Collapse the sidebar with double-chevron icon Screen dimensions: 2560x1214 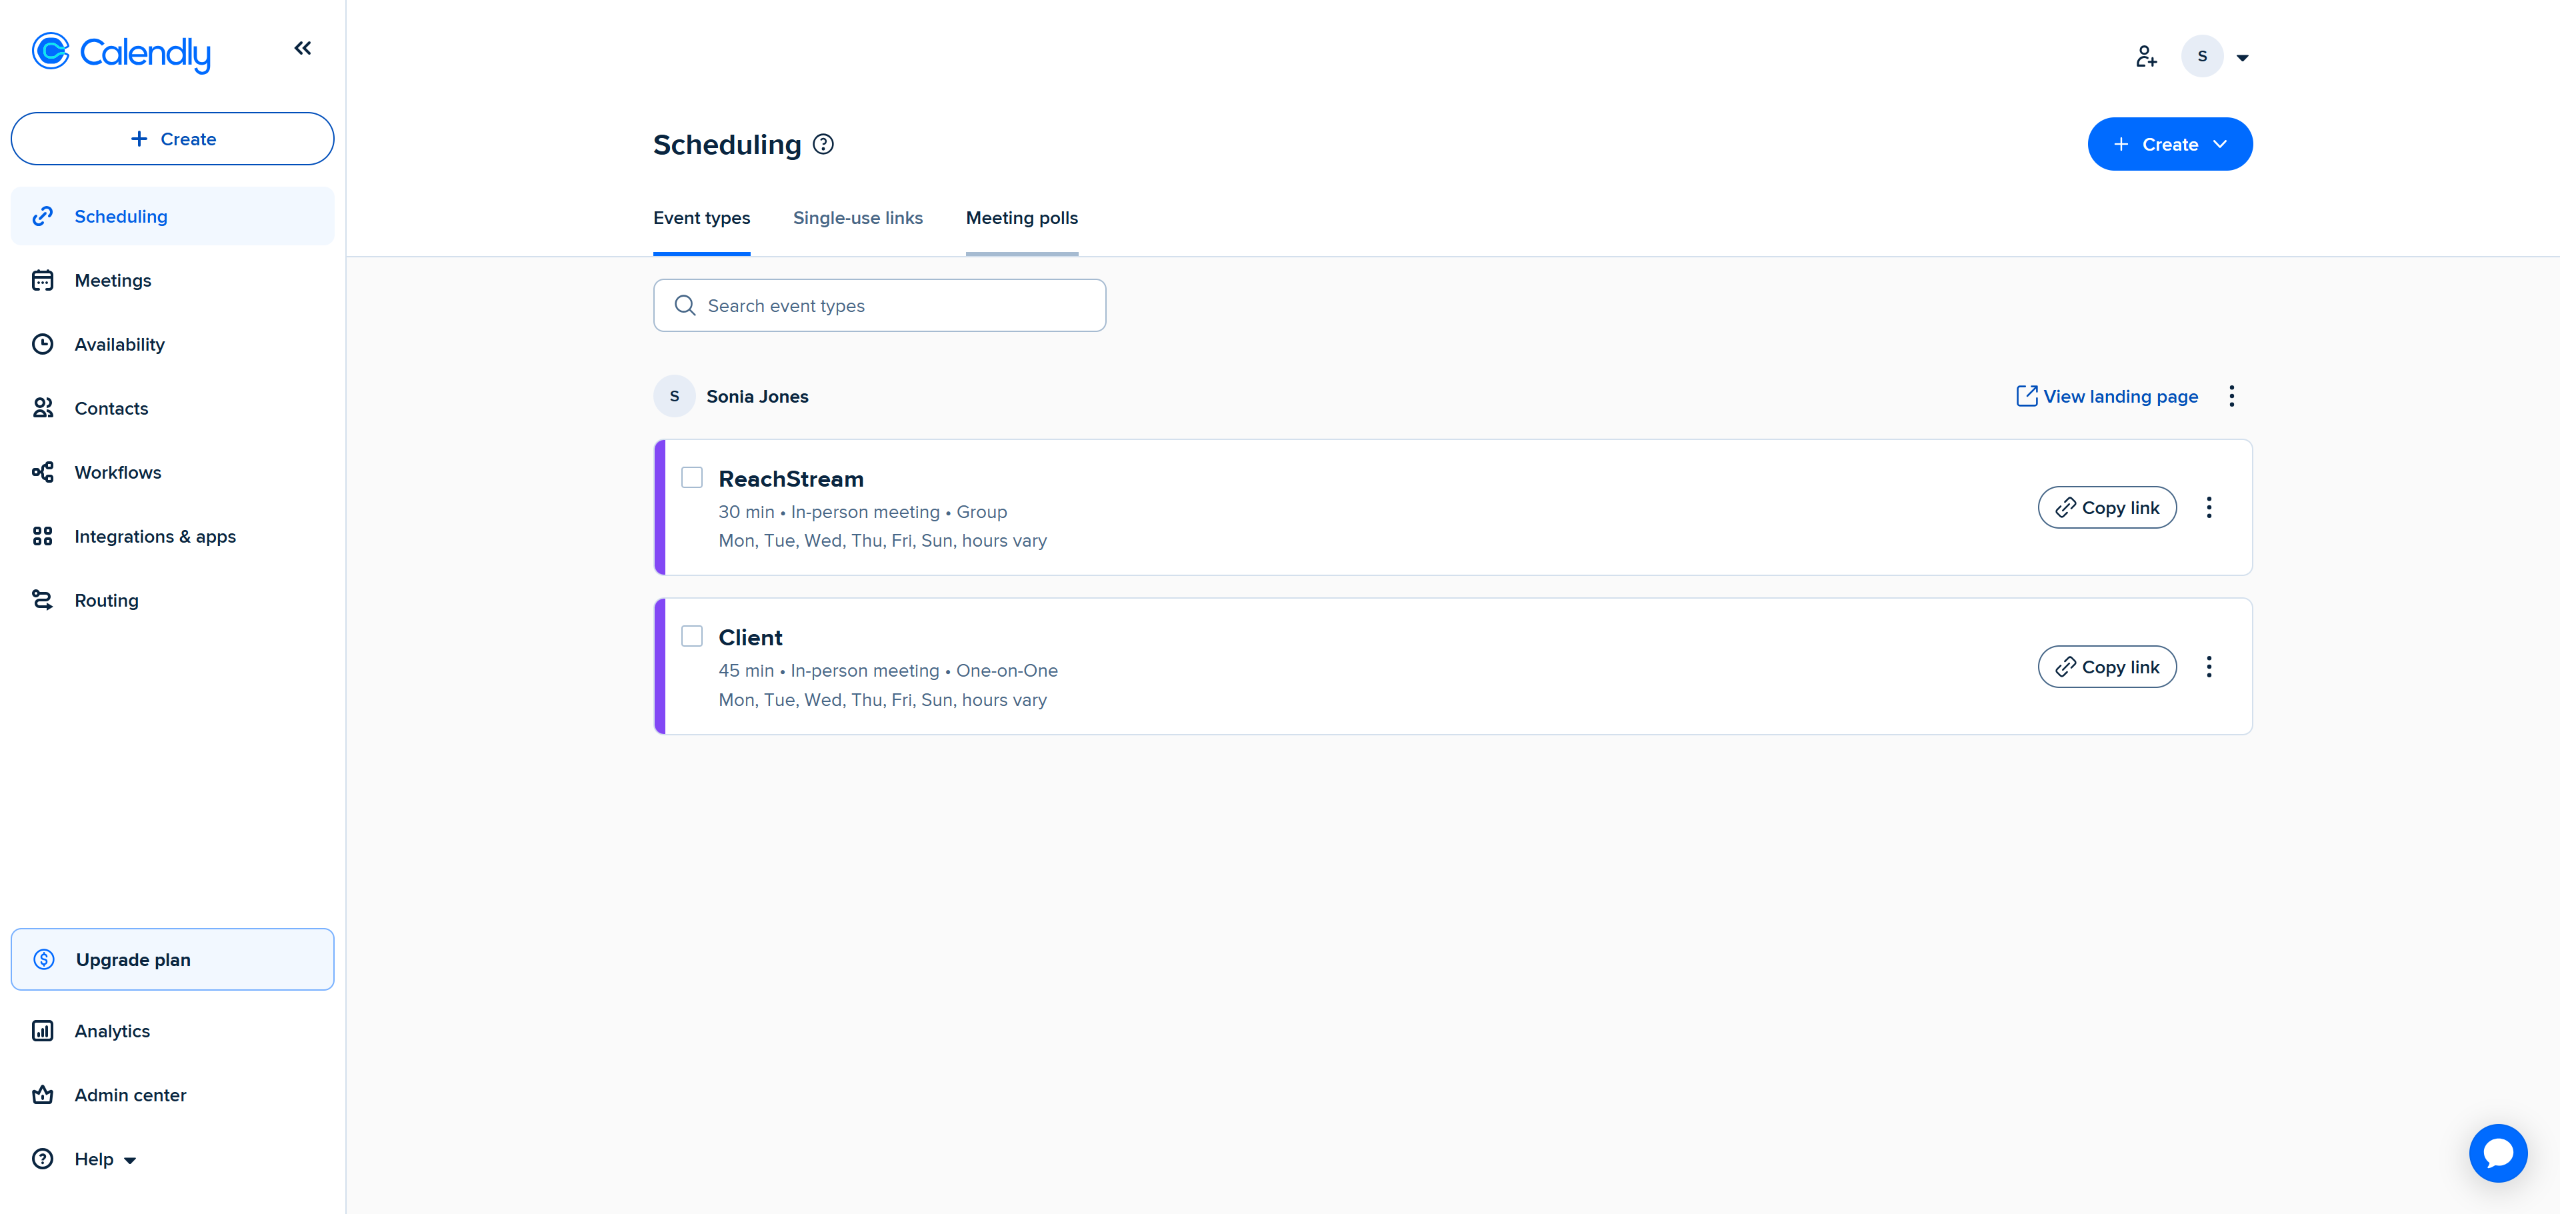click(302, 48)
